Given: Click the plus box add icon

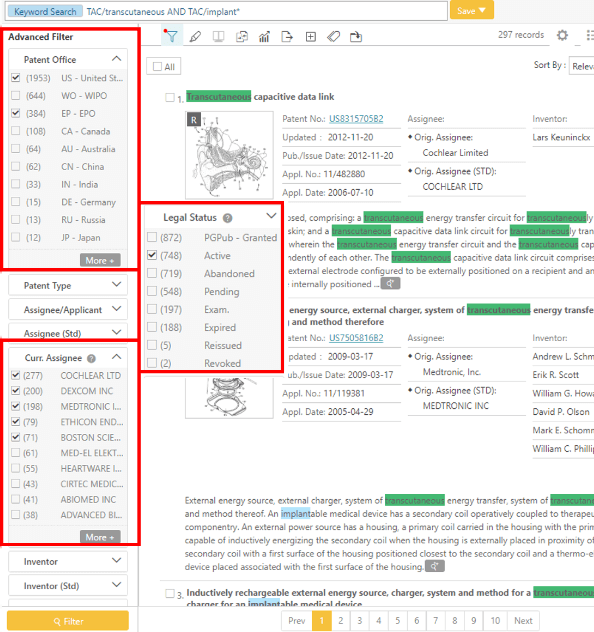Looking at the screenshot, I should (311, 37).
